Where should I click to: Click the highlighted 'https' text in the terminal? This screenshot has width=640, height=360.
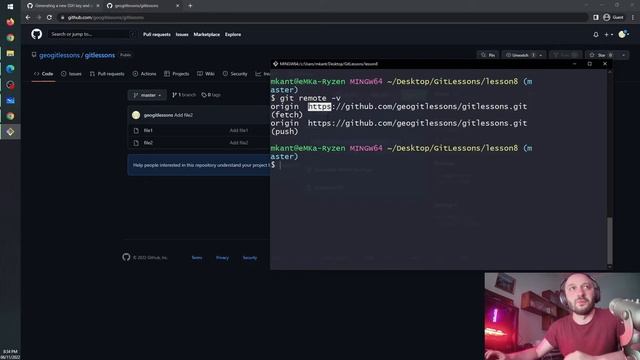point(319,107)
